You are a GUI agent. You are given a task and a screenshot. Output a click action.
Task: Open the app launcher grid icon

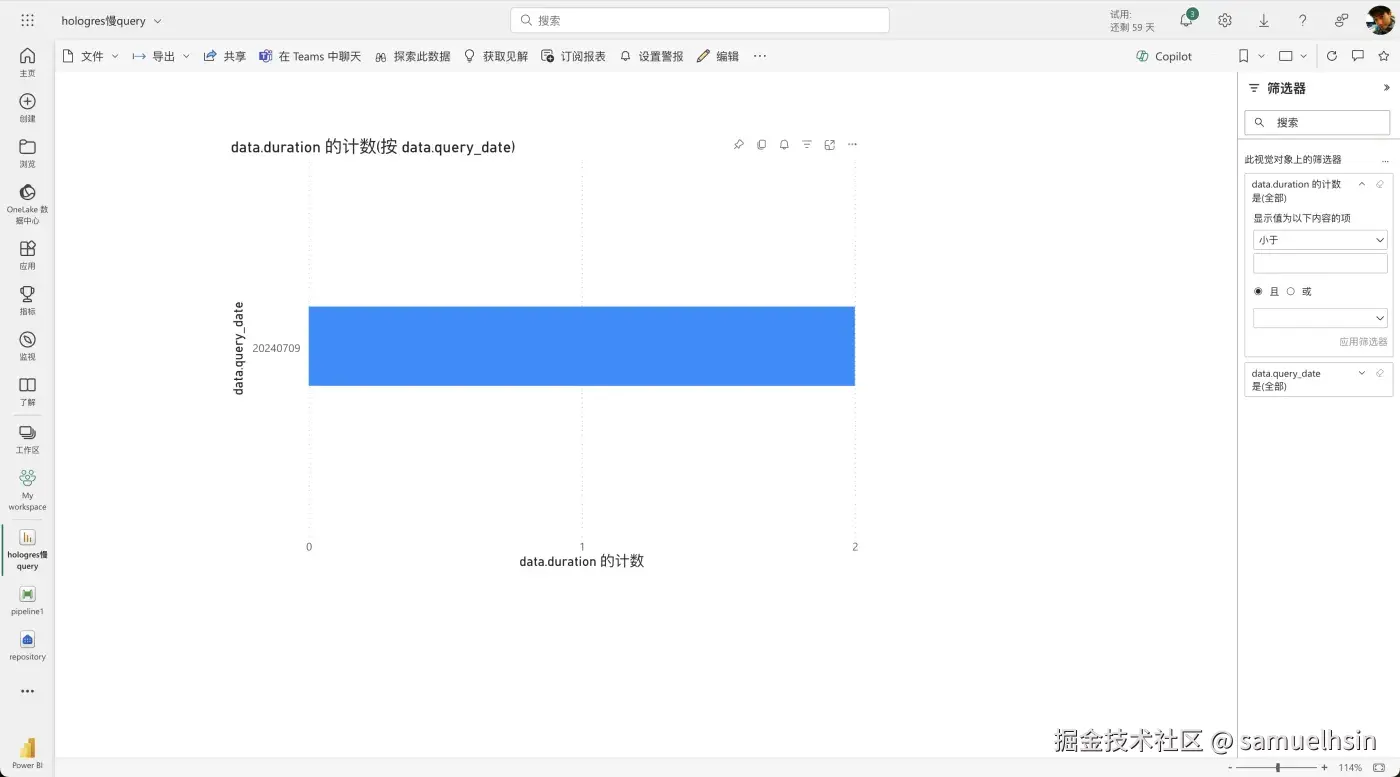(27, 20)
